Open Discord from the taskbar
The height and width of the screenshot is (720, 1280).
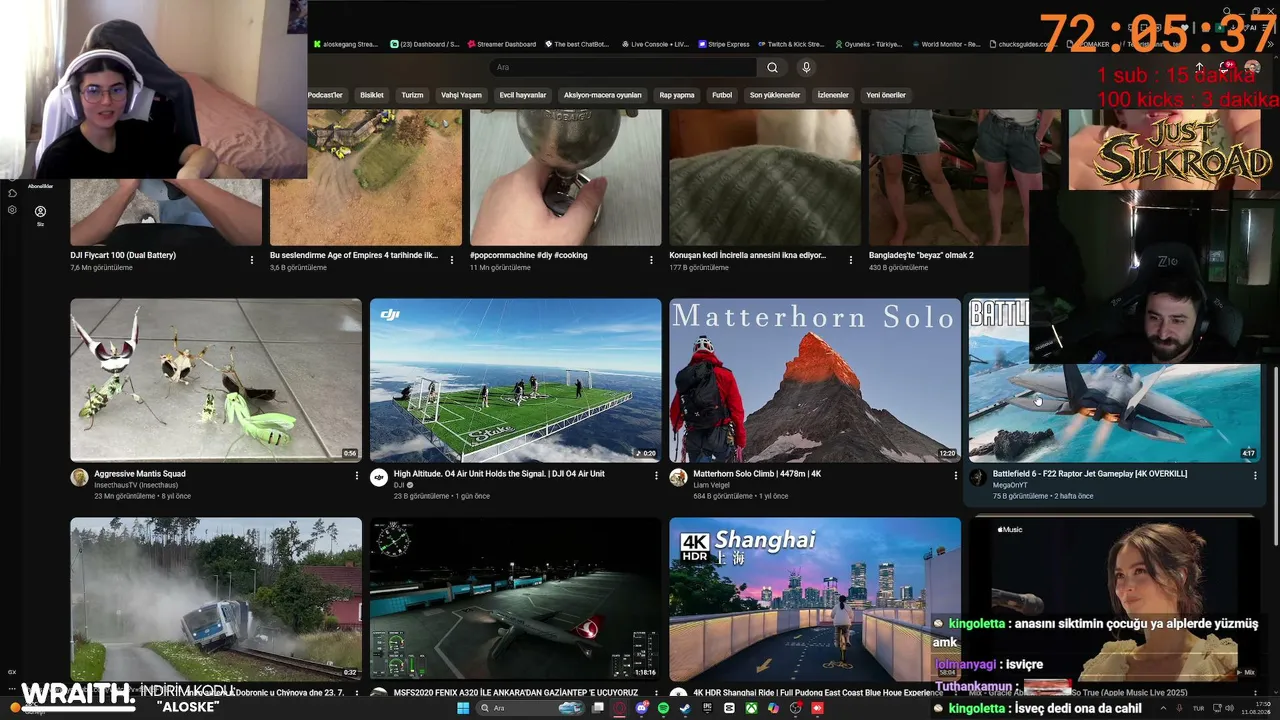(x=641, y=708)
